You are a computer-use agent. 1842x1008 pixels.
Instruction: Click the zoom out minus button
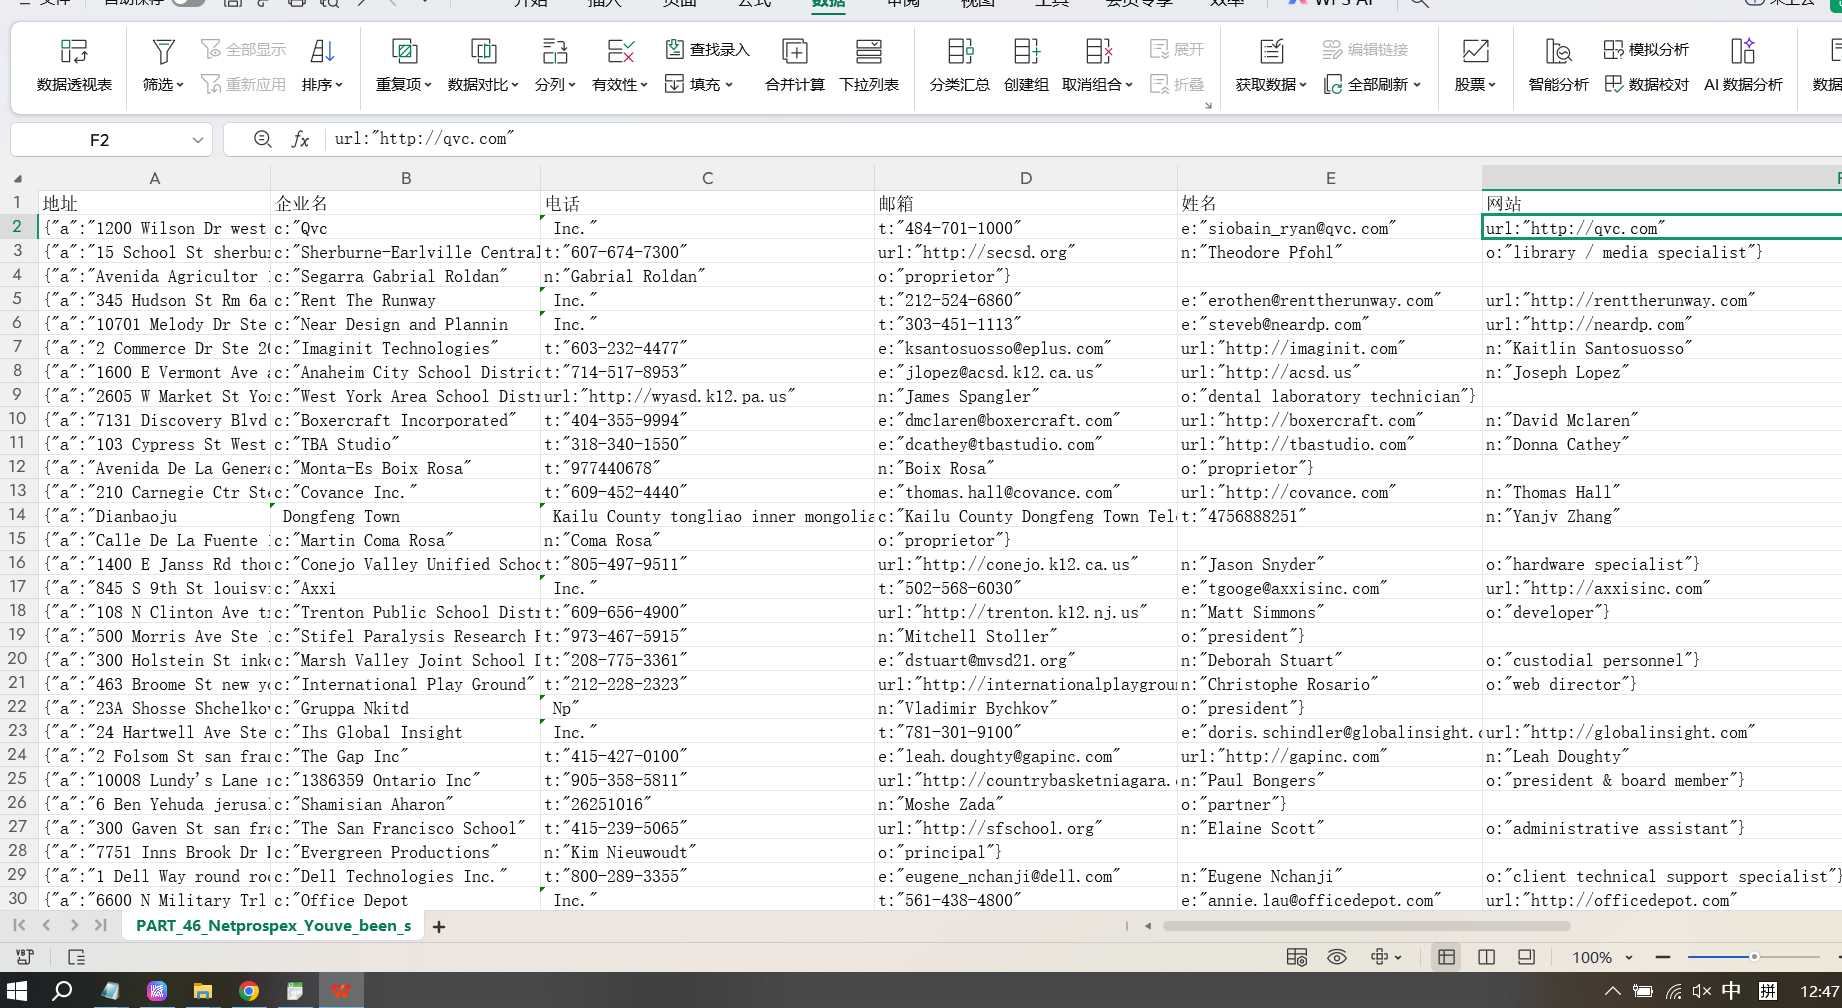tap(1663, 957)
